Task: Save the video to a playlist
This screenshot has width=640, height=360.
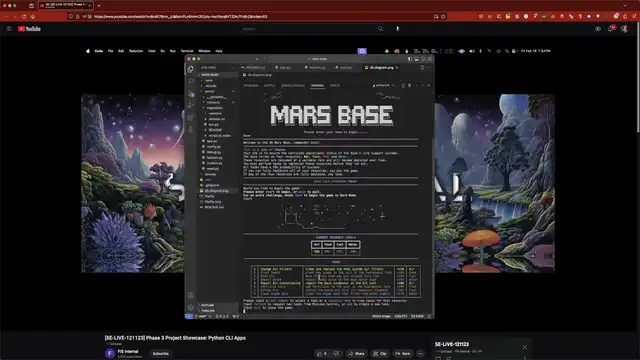Action: tap(402, 353)
